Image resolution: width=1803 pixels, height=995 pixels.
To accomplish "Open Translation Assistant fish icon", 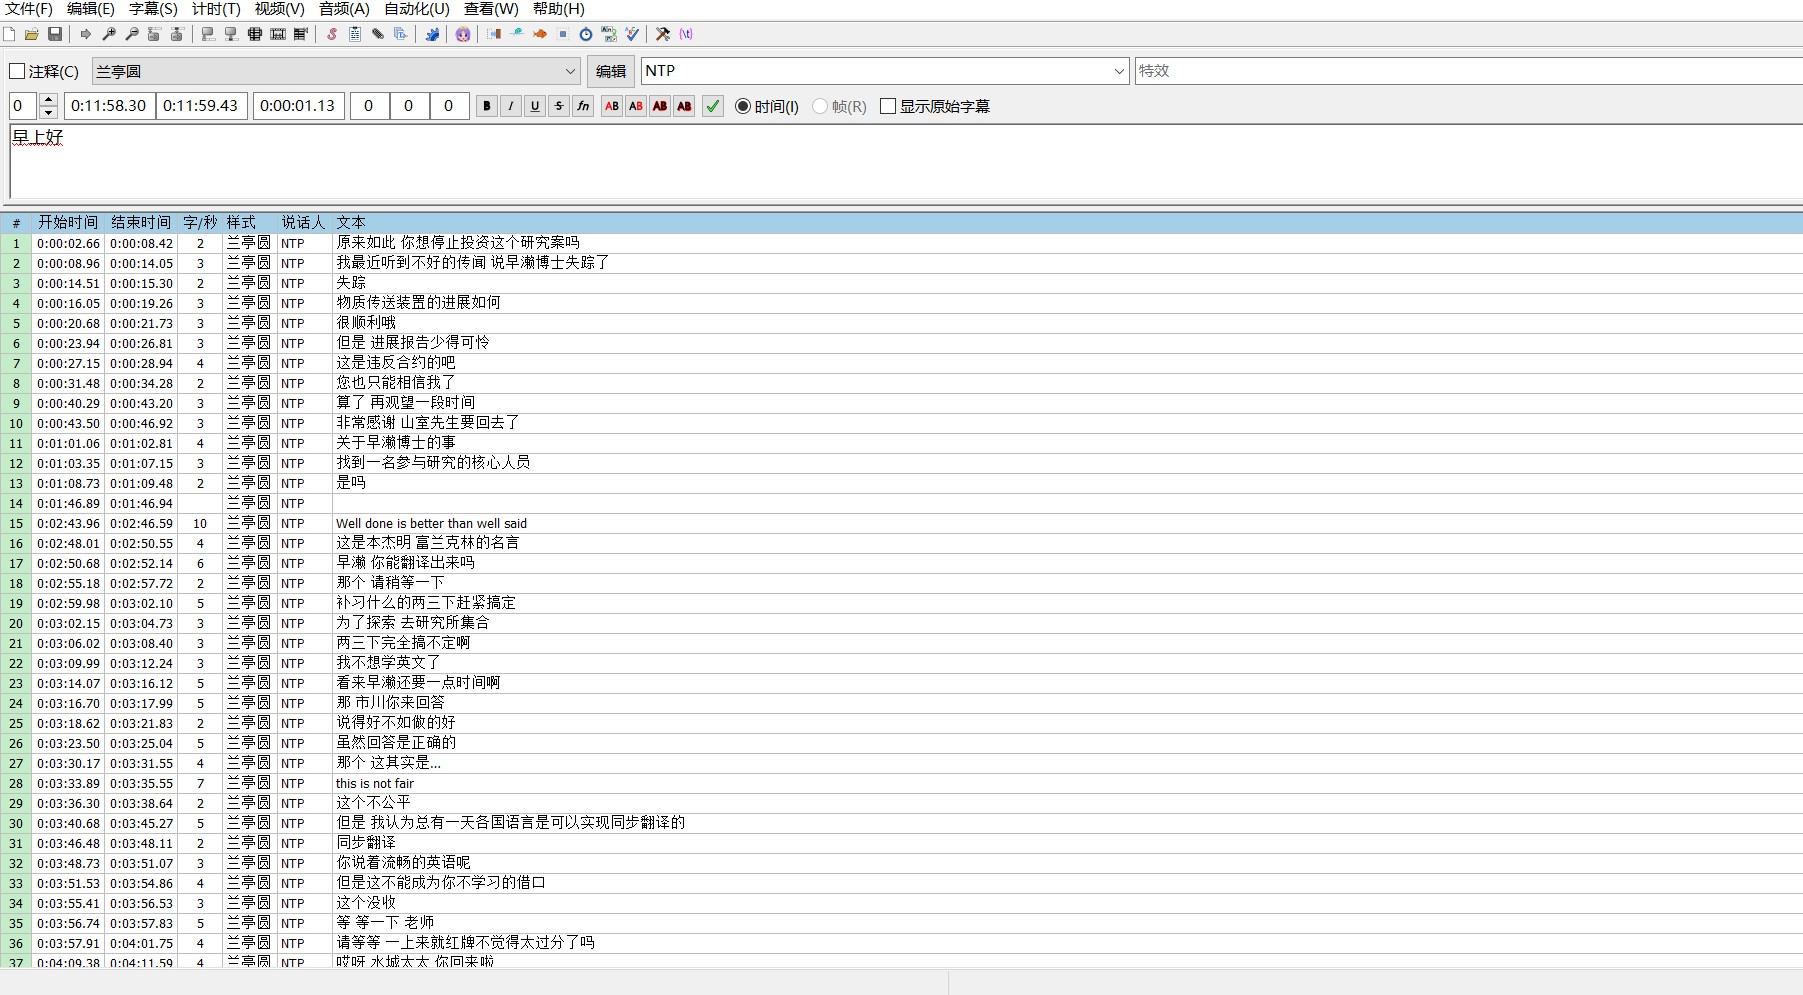I will click(540, 34).
